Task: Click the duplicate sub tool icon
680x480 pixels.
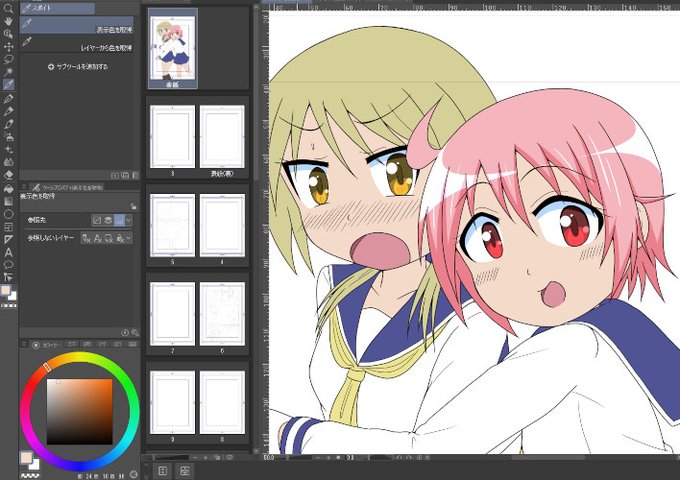Action: 125,175
